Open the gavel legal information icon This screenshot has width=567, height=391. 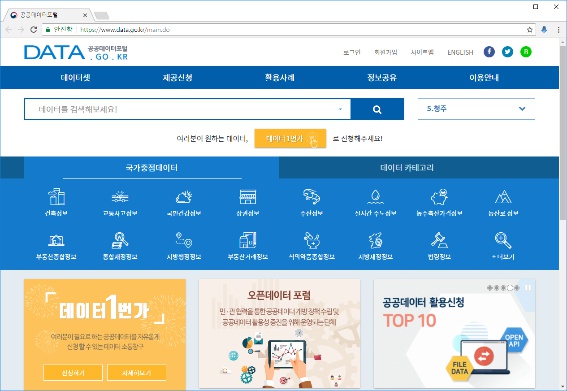439,240
